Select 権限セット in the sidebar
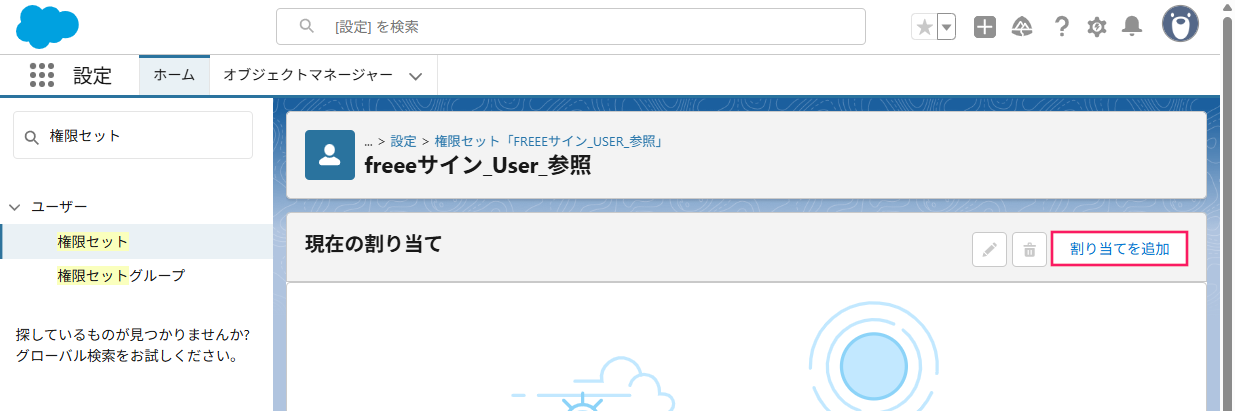This screenshot has width=1235, height=411. coord(93,241)
